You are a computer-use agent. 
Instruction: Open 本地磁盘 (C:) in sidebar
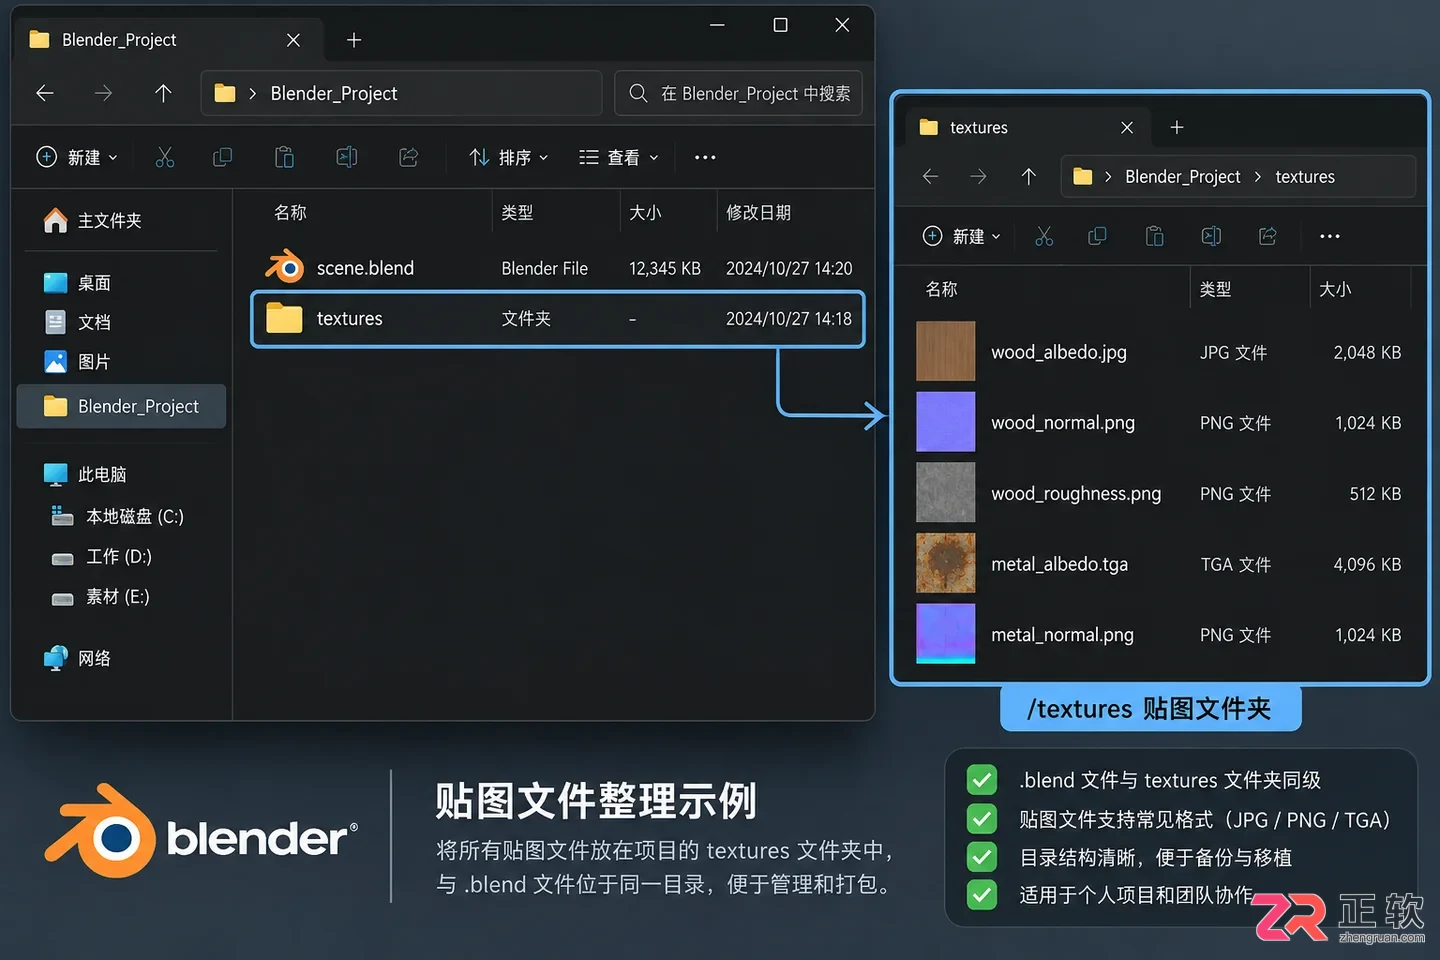118,516
